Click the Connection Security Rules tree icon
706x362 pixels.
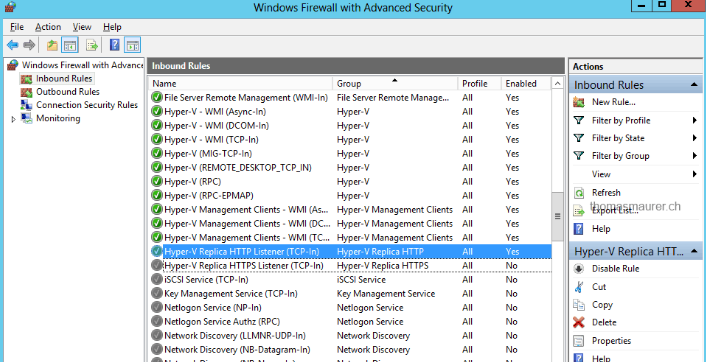(x=27, y=105)
